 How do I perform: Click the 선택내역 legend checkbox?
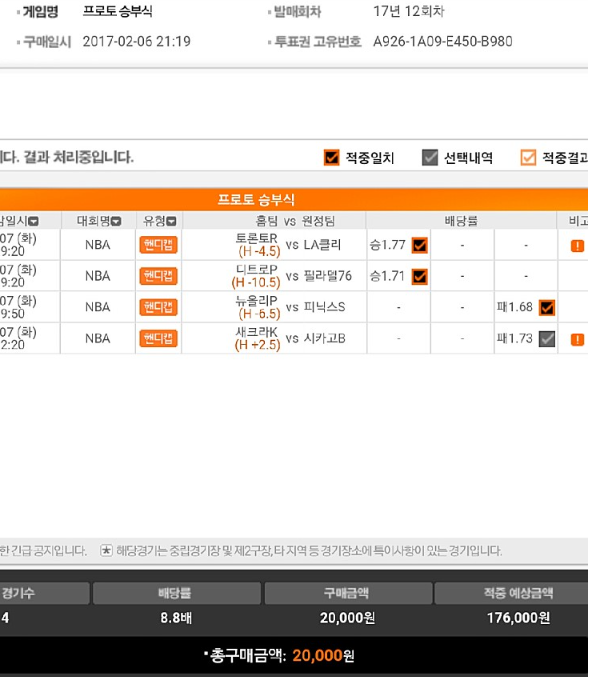click(430, 158)
